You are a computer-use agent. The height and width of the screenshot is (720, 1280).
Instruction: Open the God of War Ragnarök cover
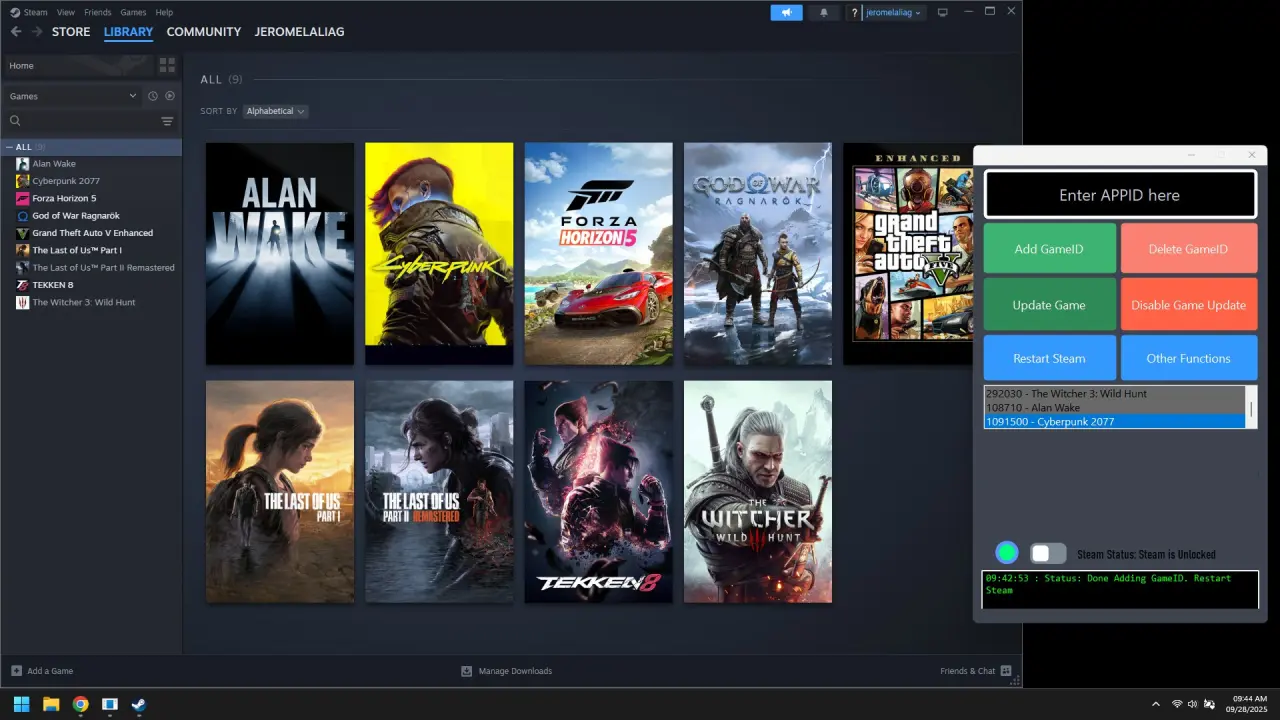click(758, 254)
